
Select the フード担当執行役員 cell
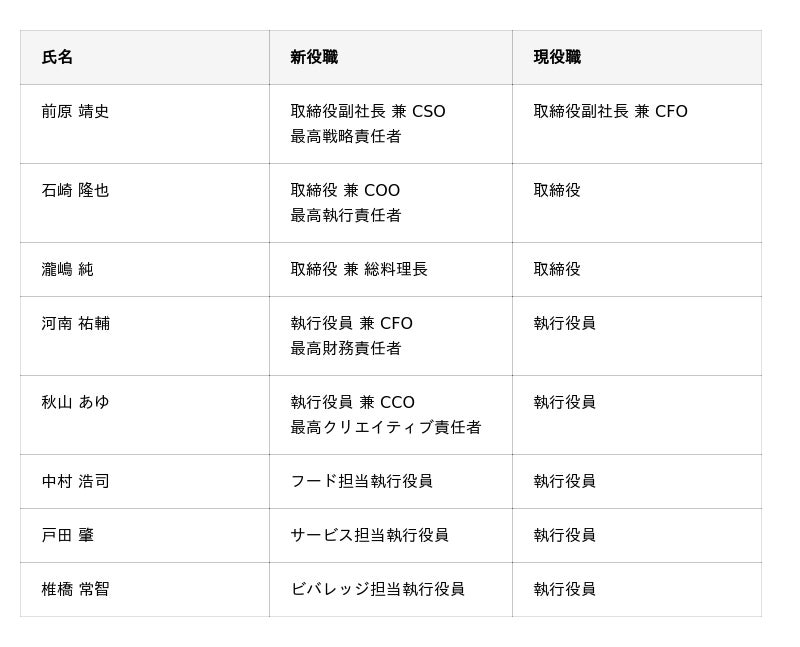click(x=361, y=482)
